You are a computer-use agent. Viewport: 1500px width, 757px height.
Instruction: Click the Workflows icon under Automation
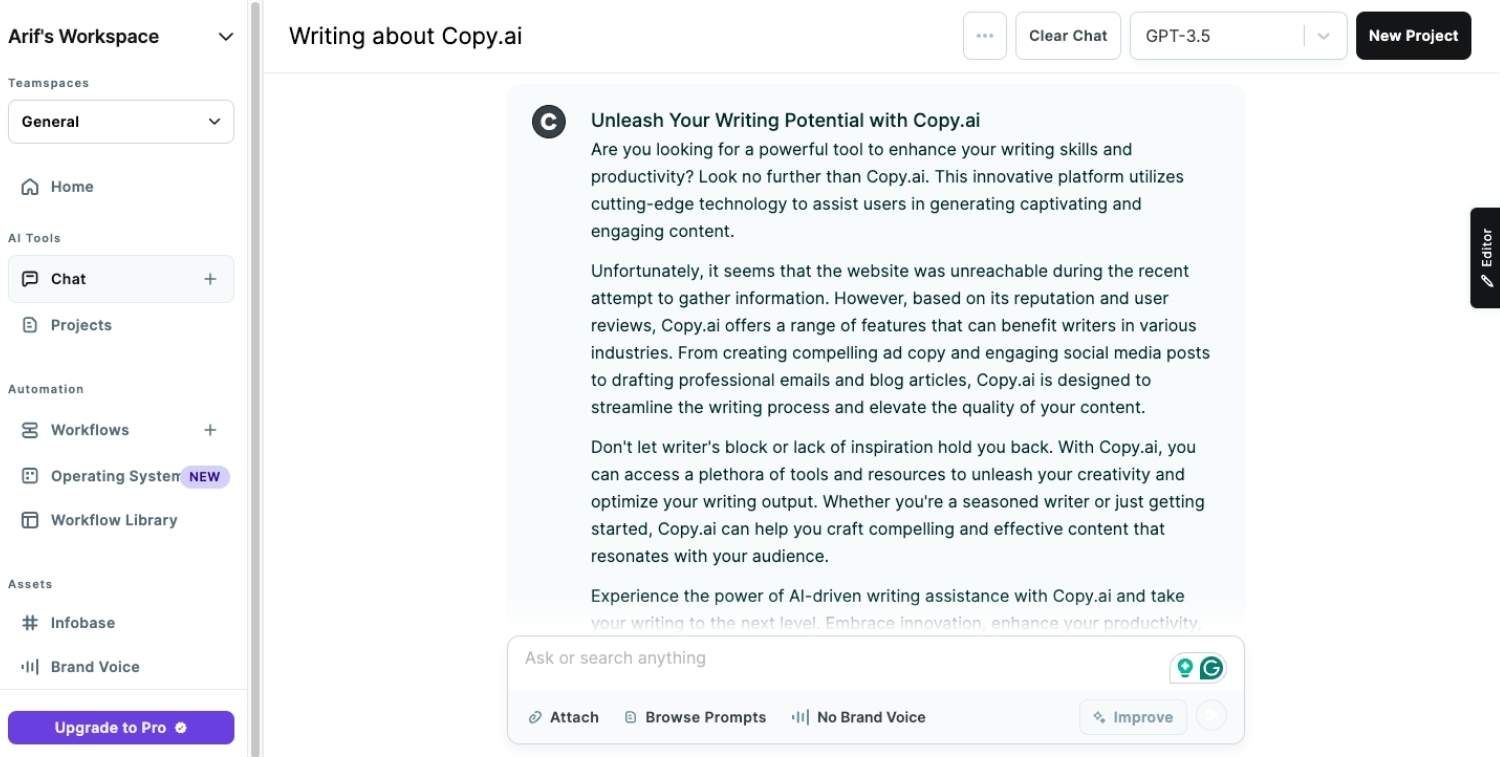tap(29, 429)
